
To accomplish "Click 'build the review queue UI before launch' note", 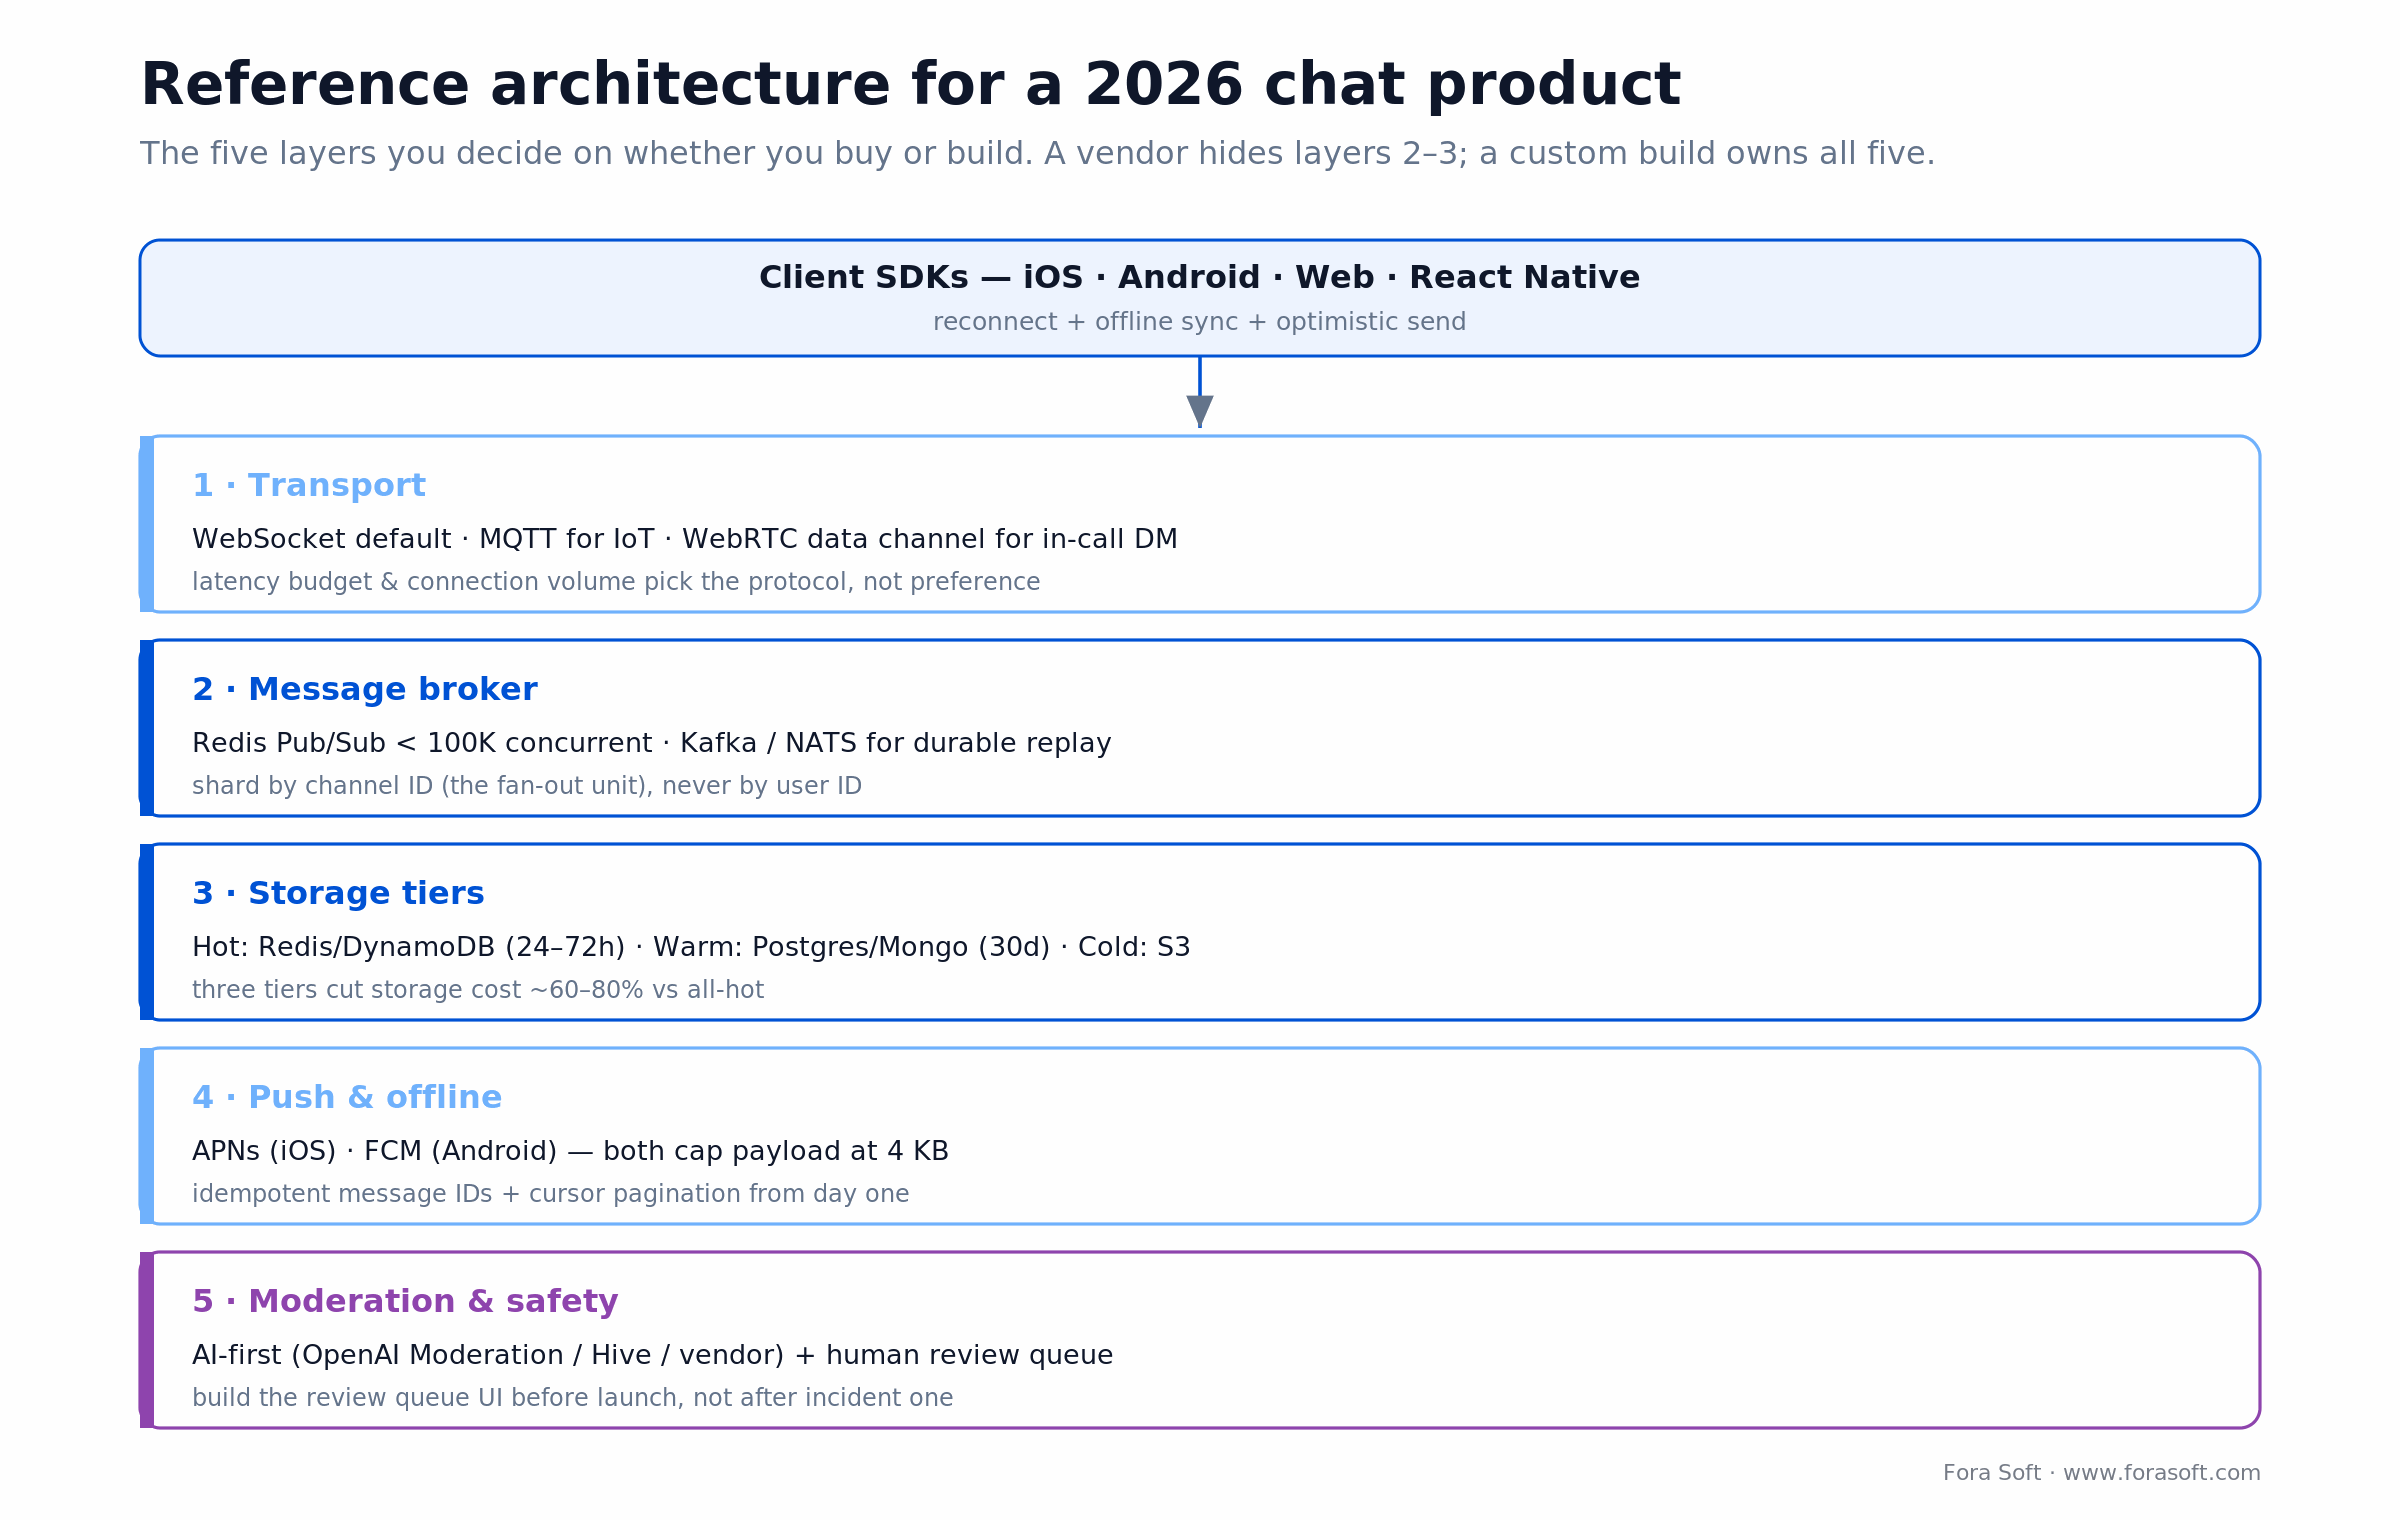I will coord(573,1398).
